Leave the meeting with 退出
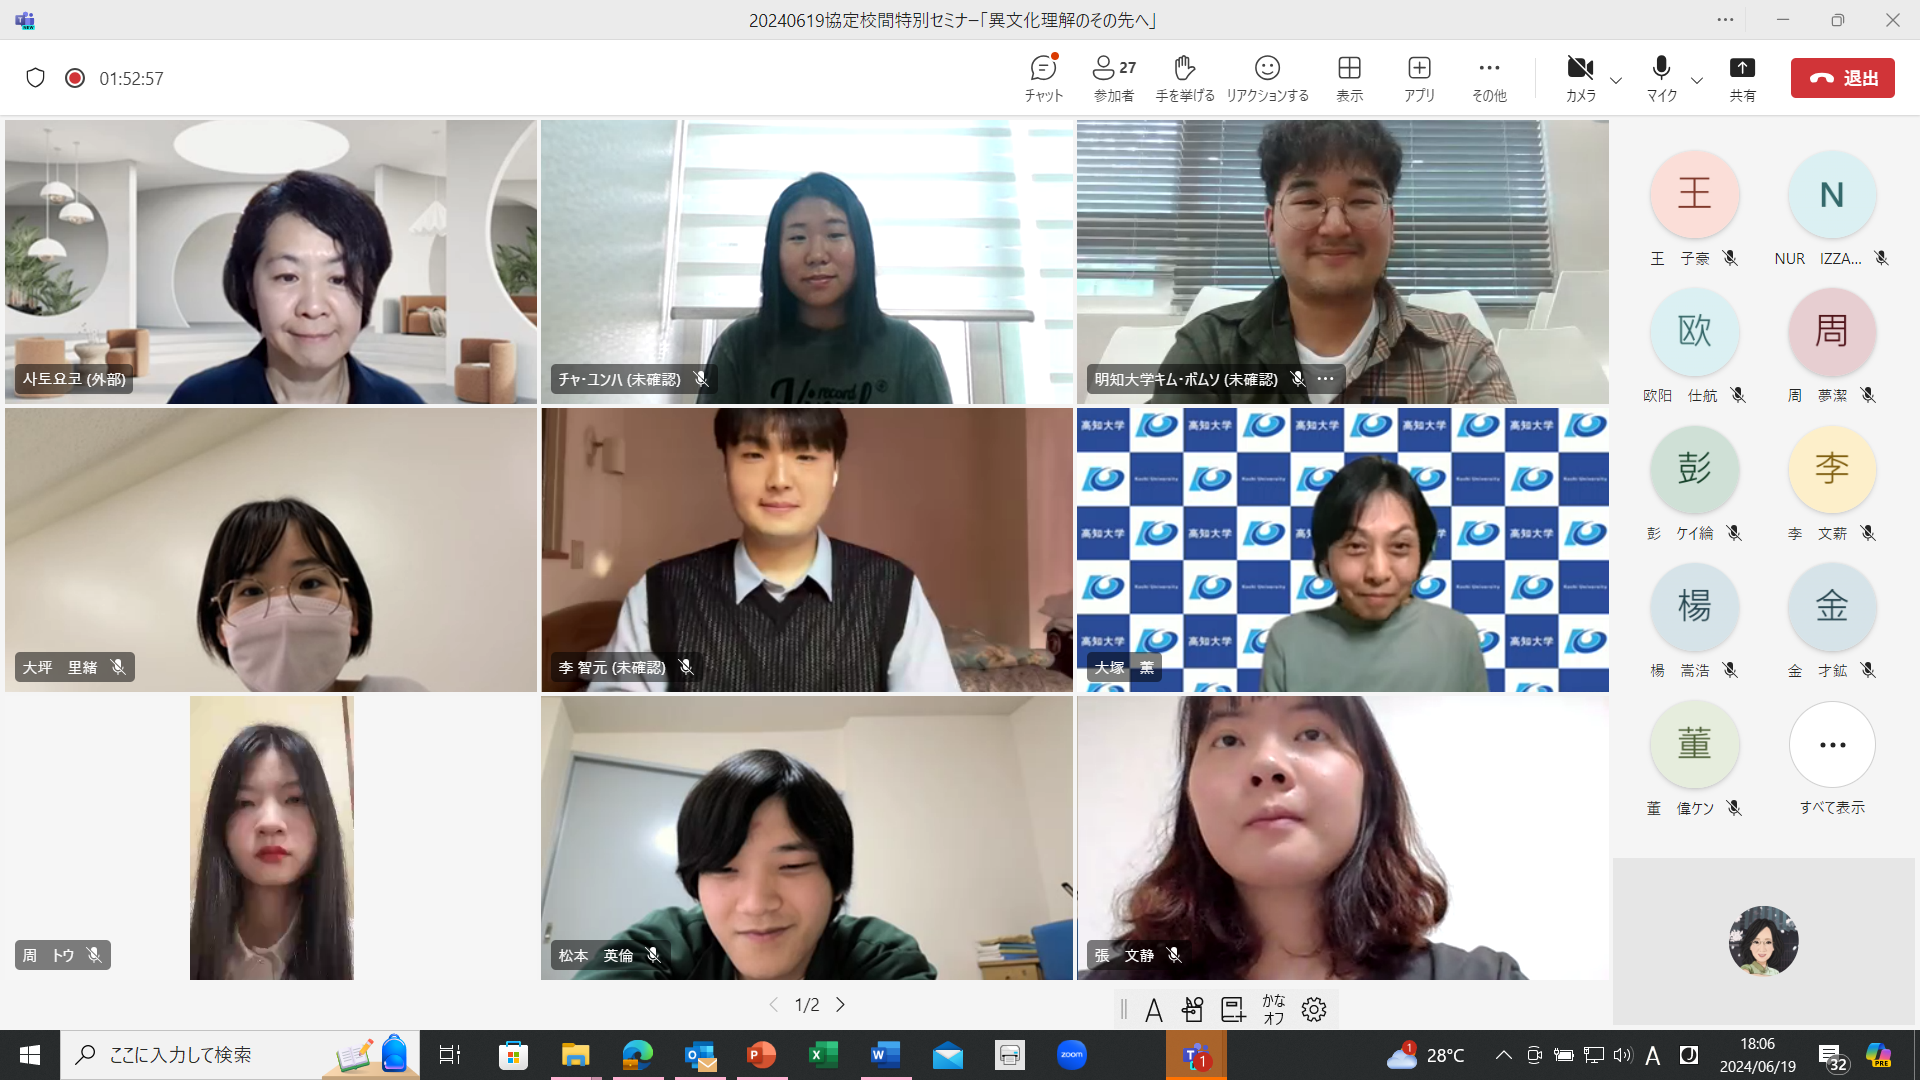Viewport: 1920px width, 1080px height. coord(1843,77)
